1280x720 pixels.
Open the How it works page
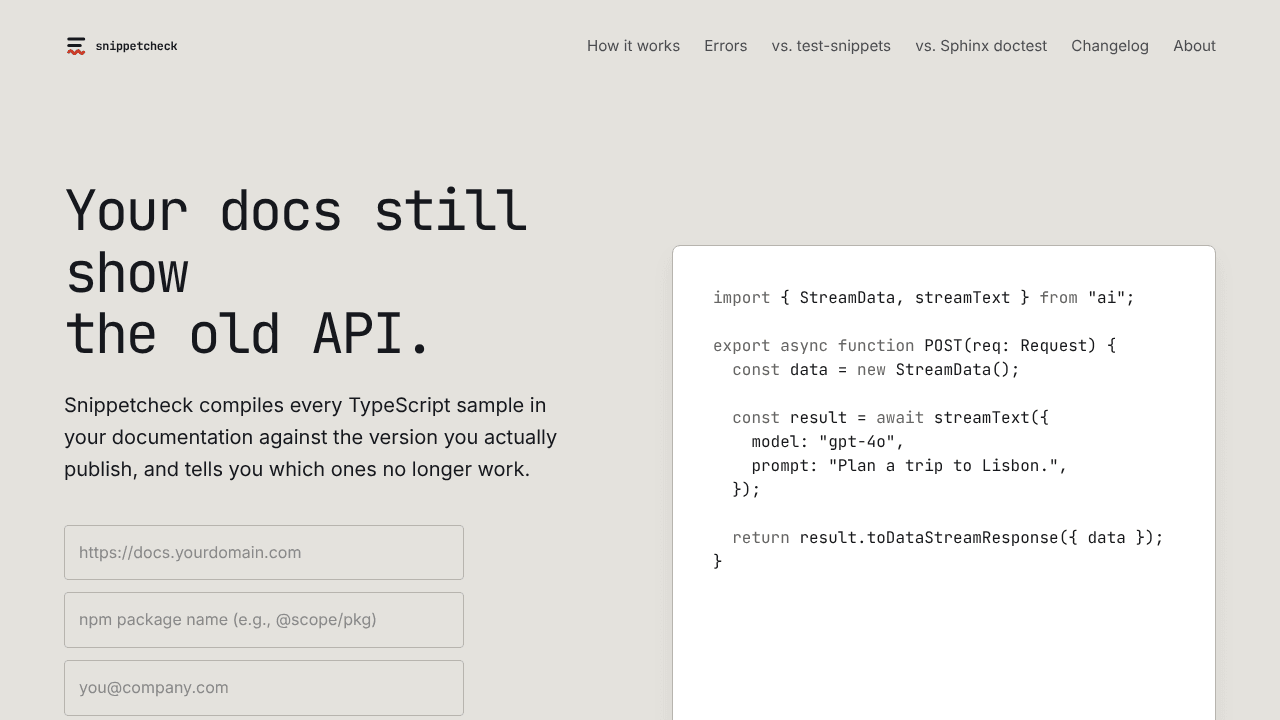pos(633,46)
